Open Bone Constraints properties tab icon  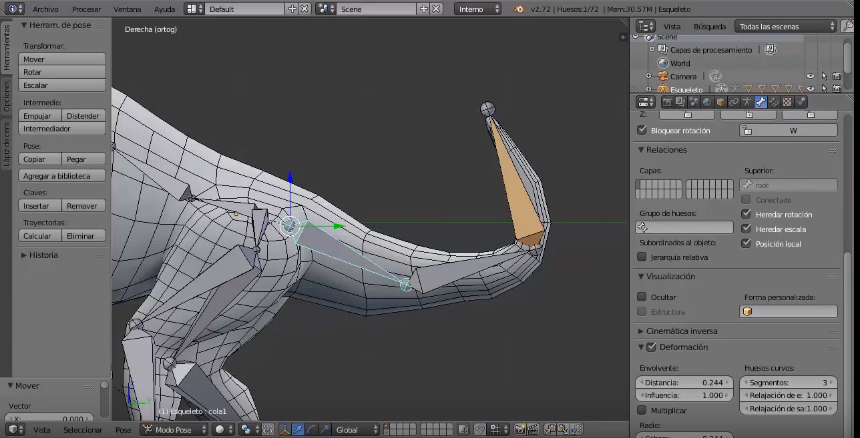[x=774, y=102]
